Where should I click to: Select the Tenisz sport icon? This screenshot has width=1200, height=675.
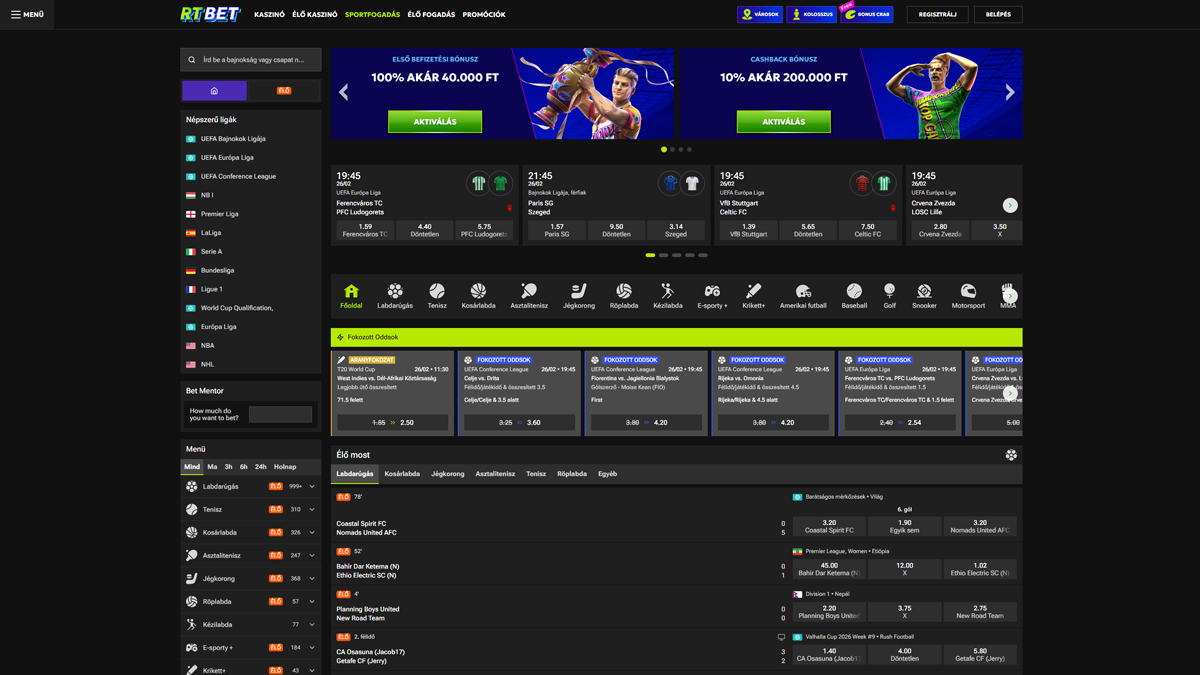437,296
